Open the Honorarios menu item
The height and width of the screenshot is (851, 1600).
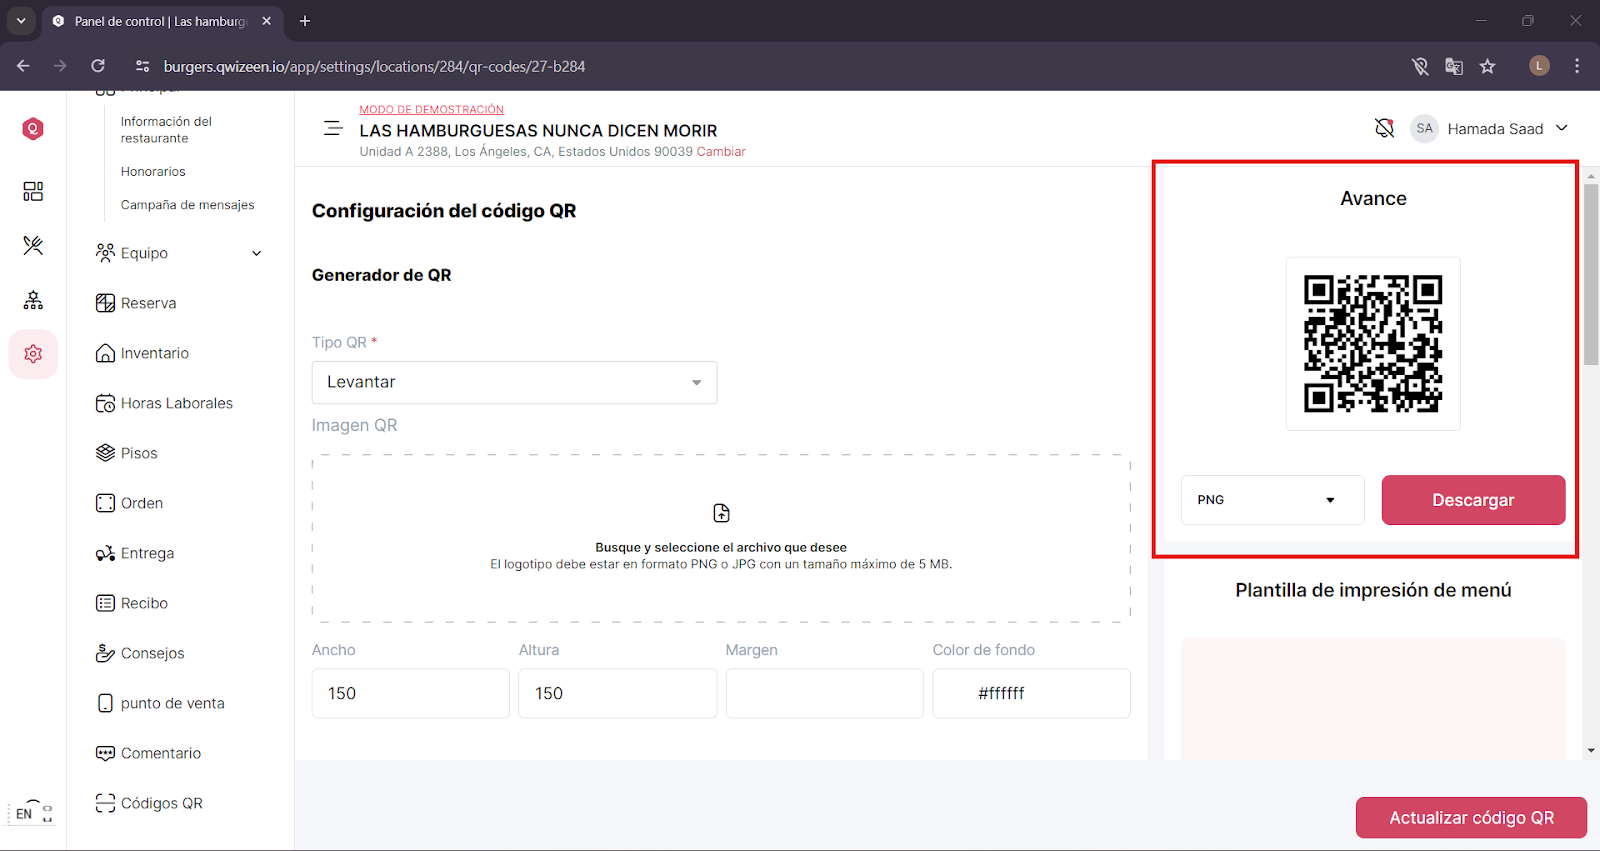coord(153,172)
